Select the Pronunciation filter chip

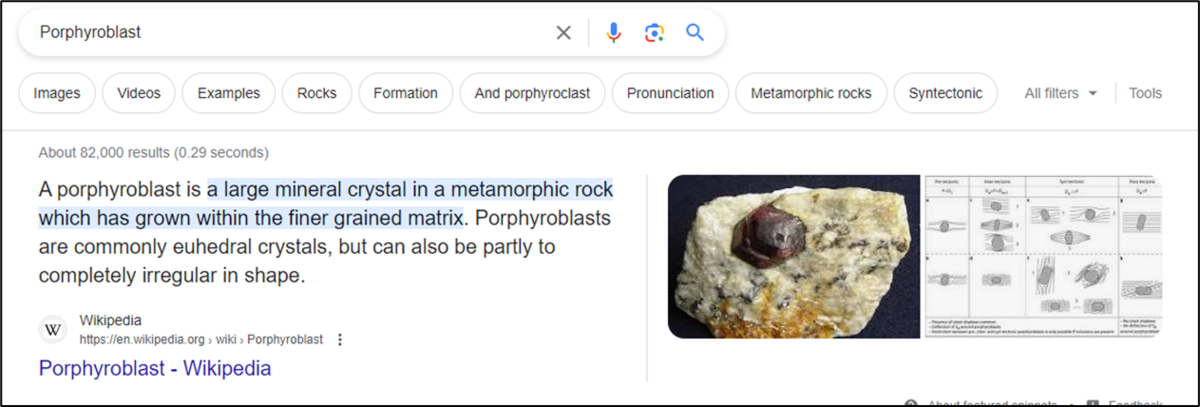(x=670, y=93)
